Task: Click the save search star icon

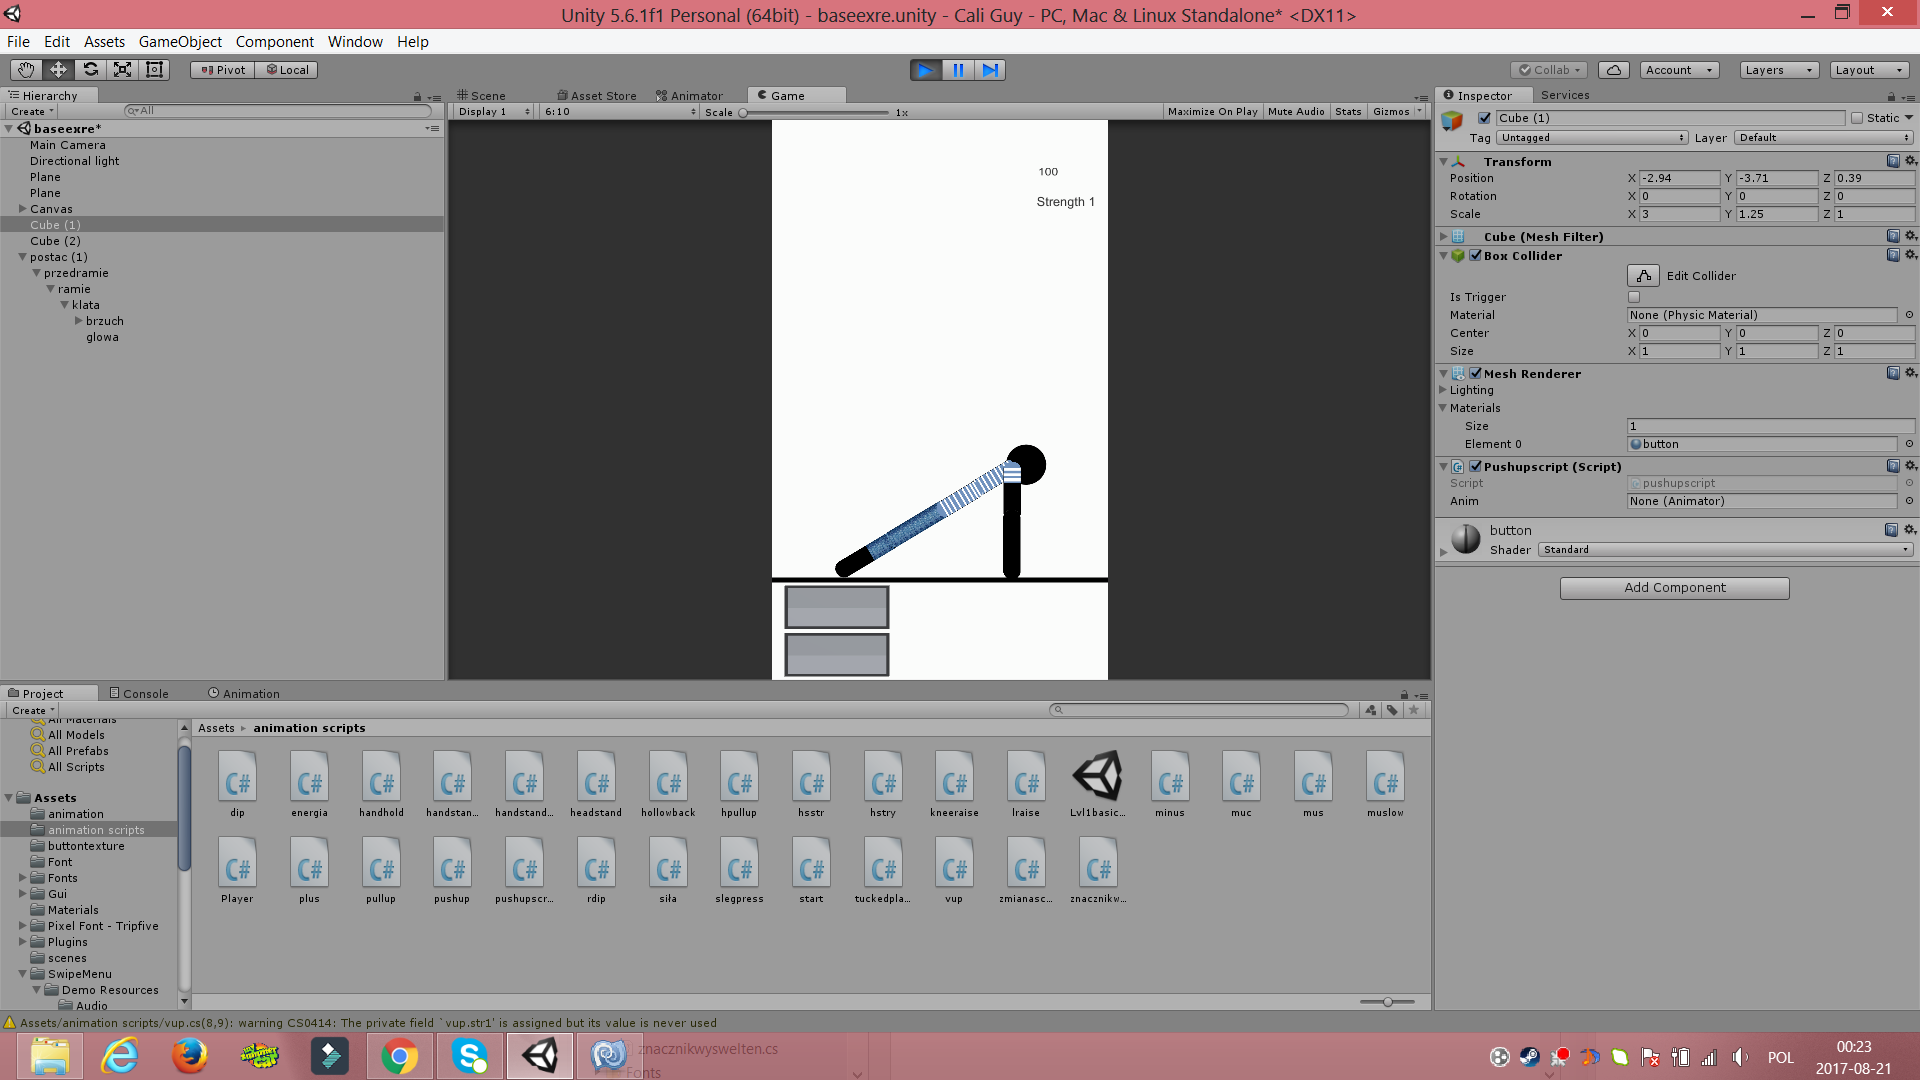Action: (x=1414, y=710)
